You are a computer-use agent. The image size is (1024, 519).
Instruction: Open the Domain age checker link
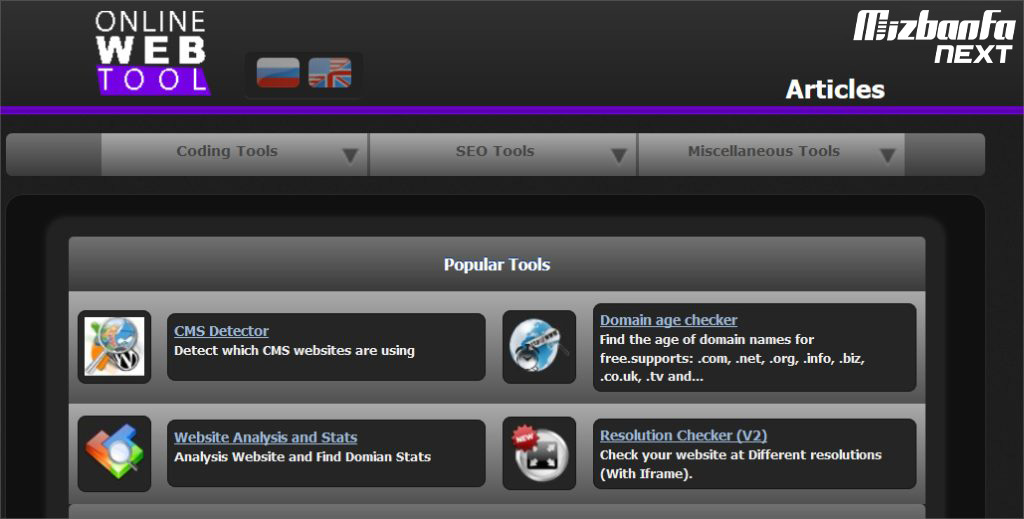[x=669, y=320]
